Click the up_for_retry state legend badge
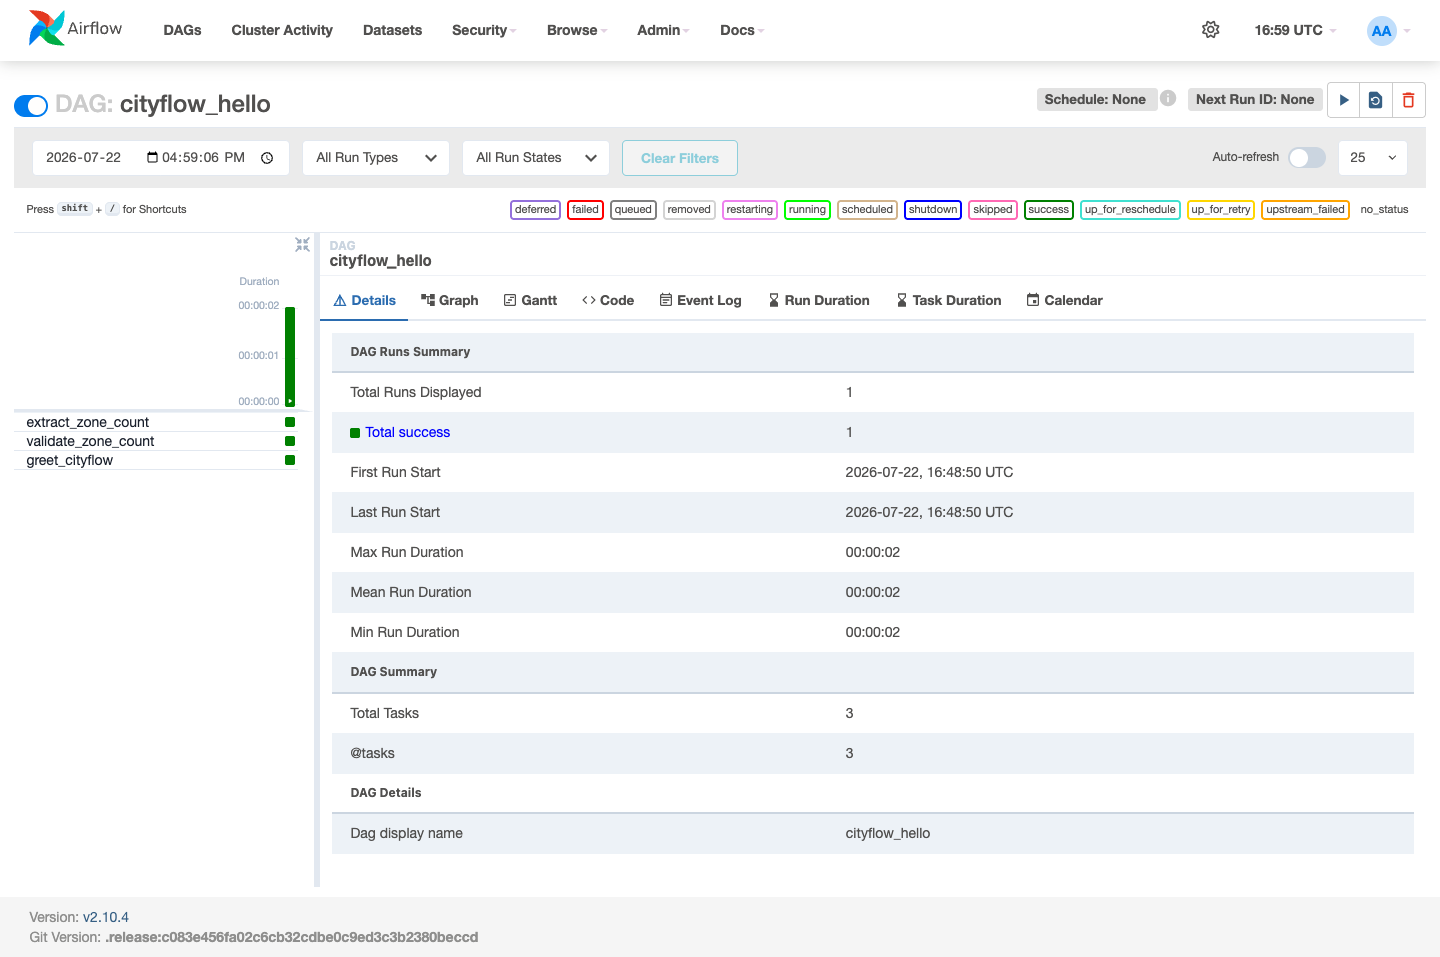Viewport: 1440px width, 957px height. point(1220,209)
